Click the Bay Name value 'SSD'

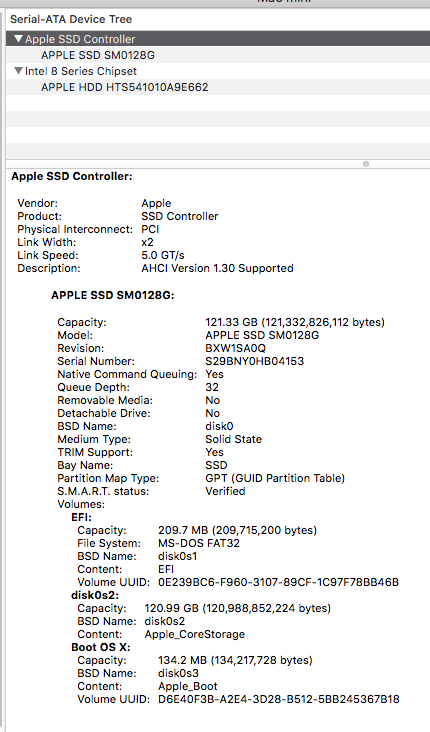(216, 465)
